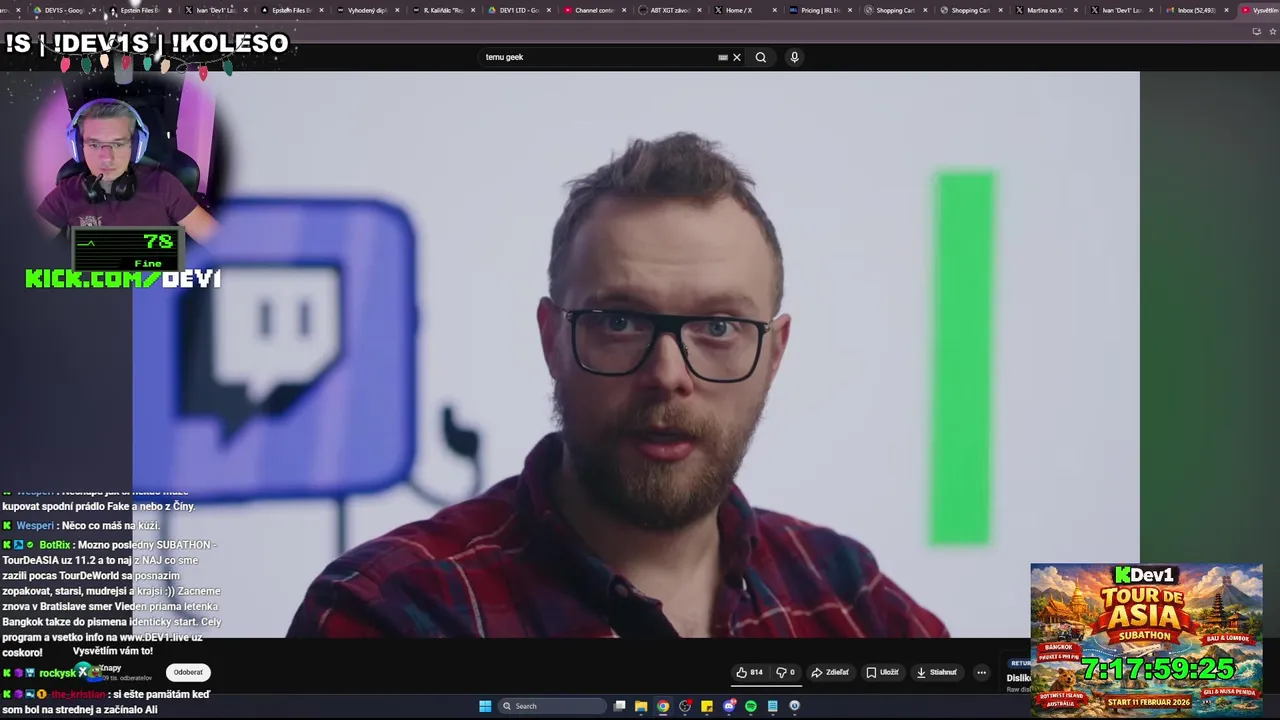Dislike the video
The width and height of the screenshot is (1280, 720).
click(x=786, y=672)
